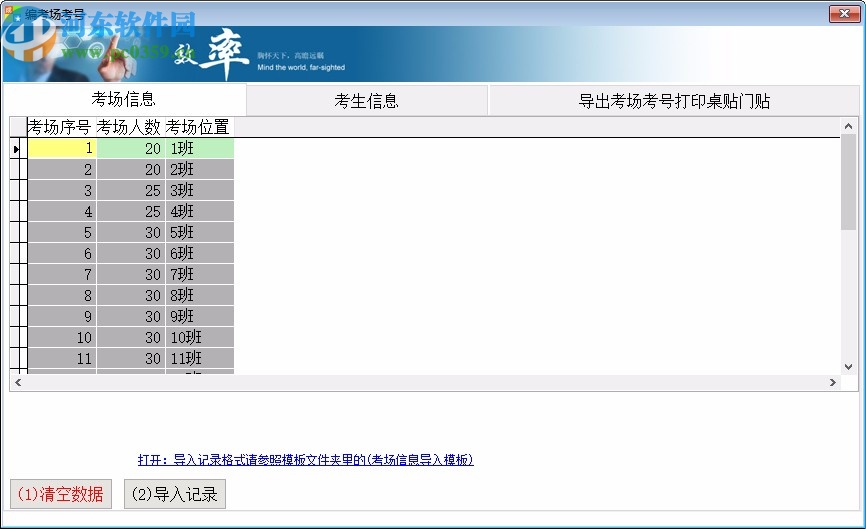Image resolution: width=866 pixels, height=529 pixels.
Task: Close the 编考场考号 window
Action: tap(844, 14)
